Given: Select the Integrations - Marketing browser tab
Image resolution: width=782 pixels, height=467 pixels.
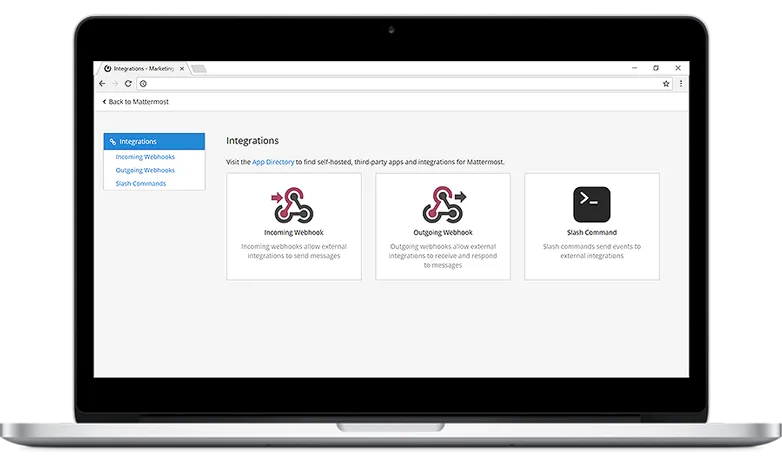Looking at the screenshot, I should click(x=143, y=68).
